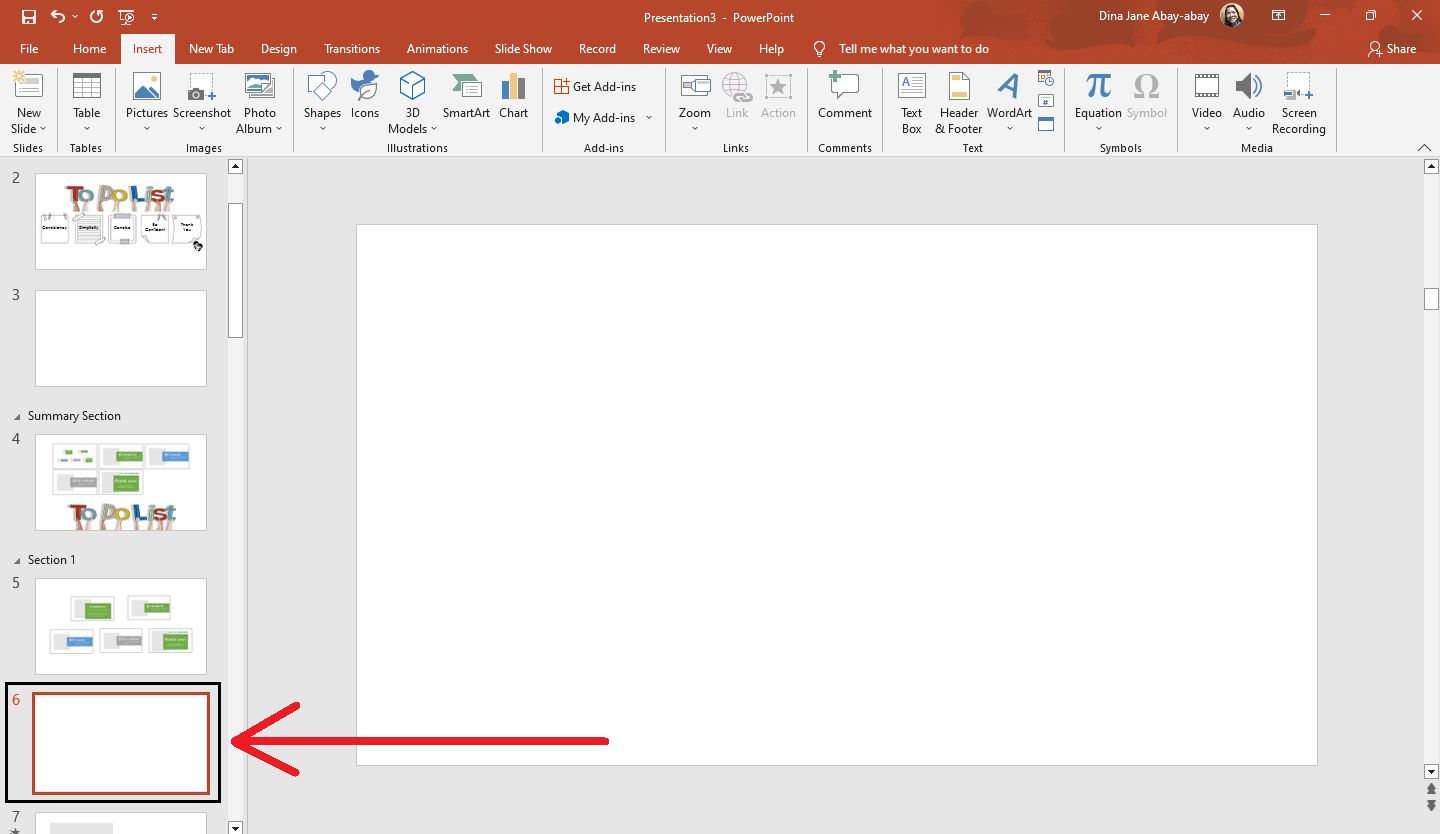Open the Record tab
Viewport: 1440px width, 834px height.
click(597, 48)
